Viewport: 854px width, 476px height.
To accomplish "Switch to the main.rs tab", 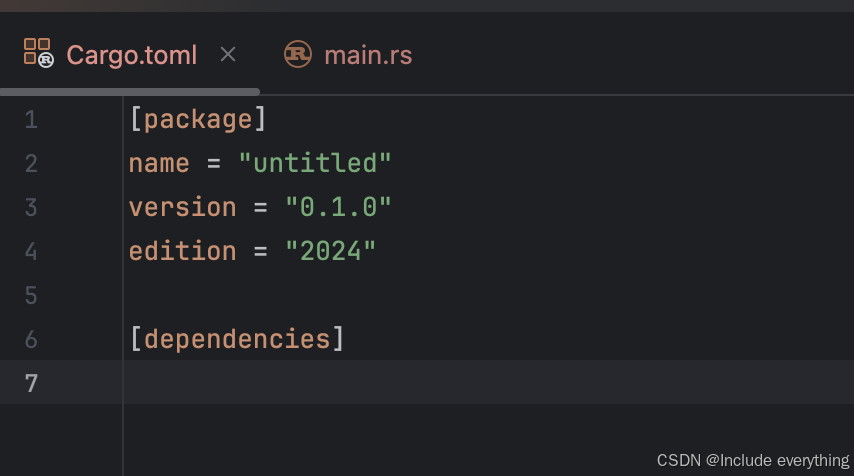I will click(x=367, y=54).
